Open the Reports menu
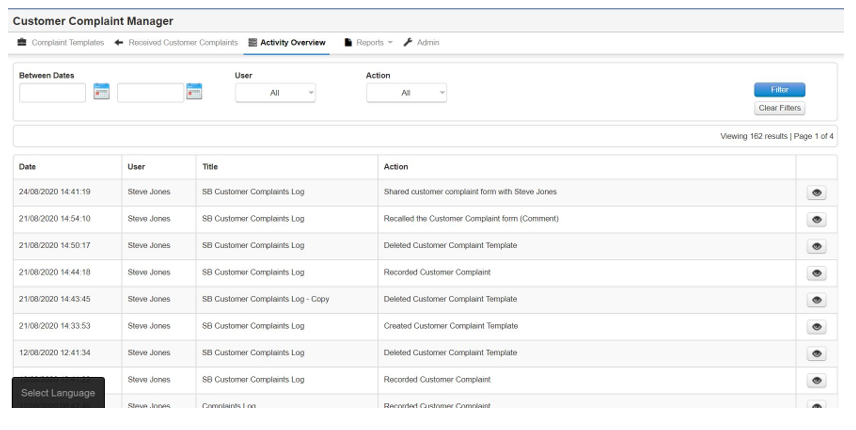Viewport: 856px width, 430px height. coord(368,42)
